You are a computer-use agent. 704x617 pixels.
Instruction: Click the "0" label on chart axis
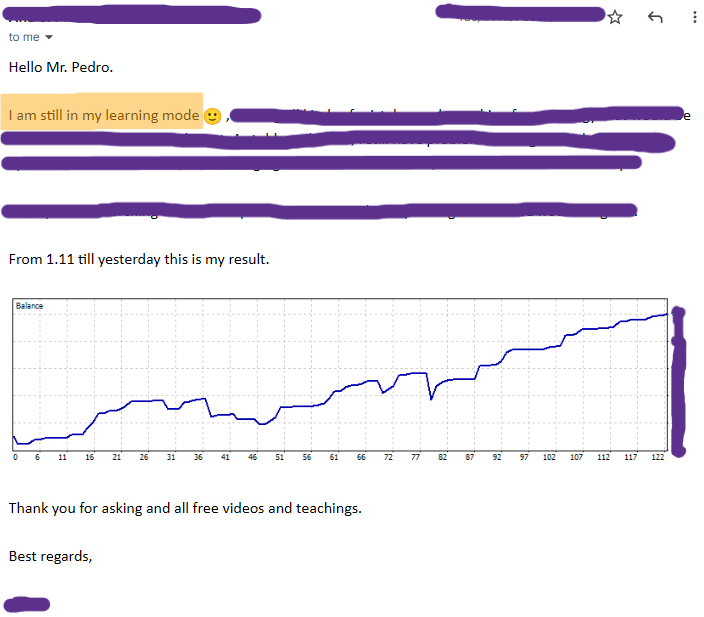[x=15, y=457]
